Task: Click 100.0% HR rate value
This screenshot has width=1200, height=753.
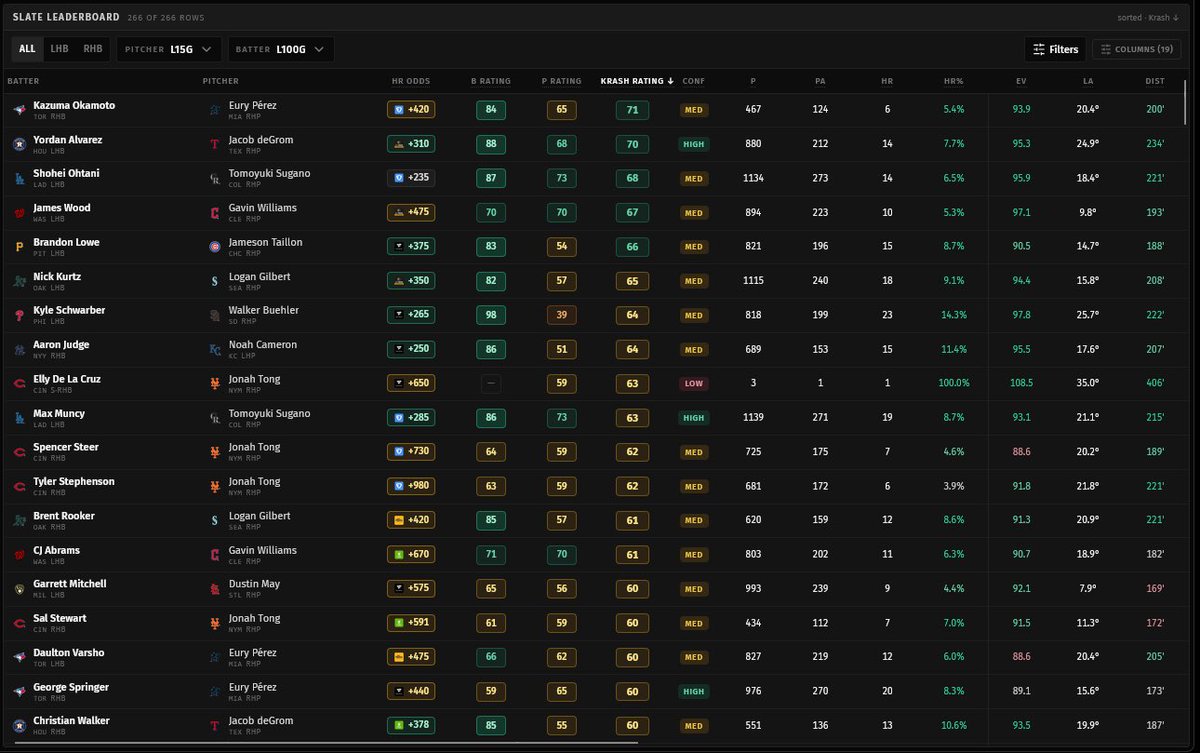Action: [955, 383]
